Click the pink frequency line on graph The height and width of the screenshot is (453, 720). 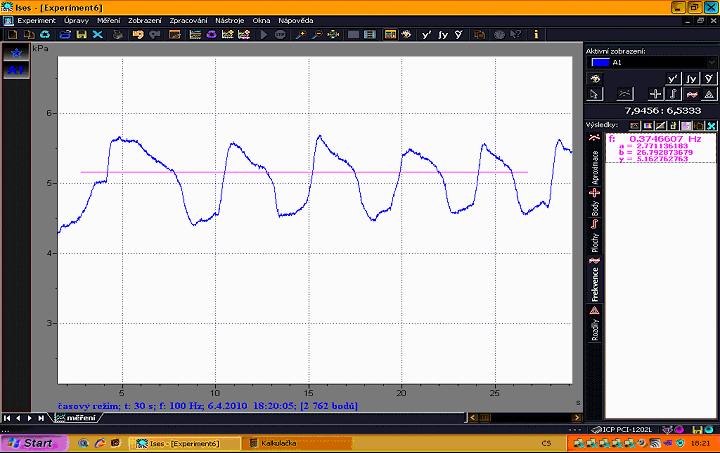coord(304,172)
